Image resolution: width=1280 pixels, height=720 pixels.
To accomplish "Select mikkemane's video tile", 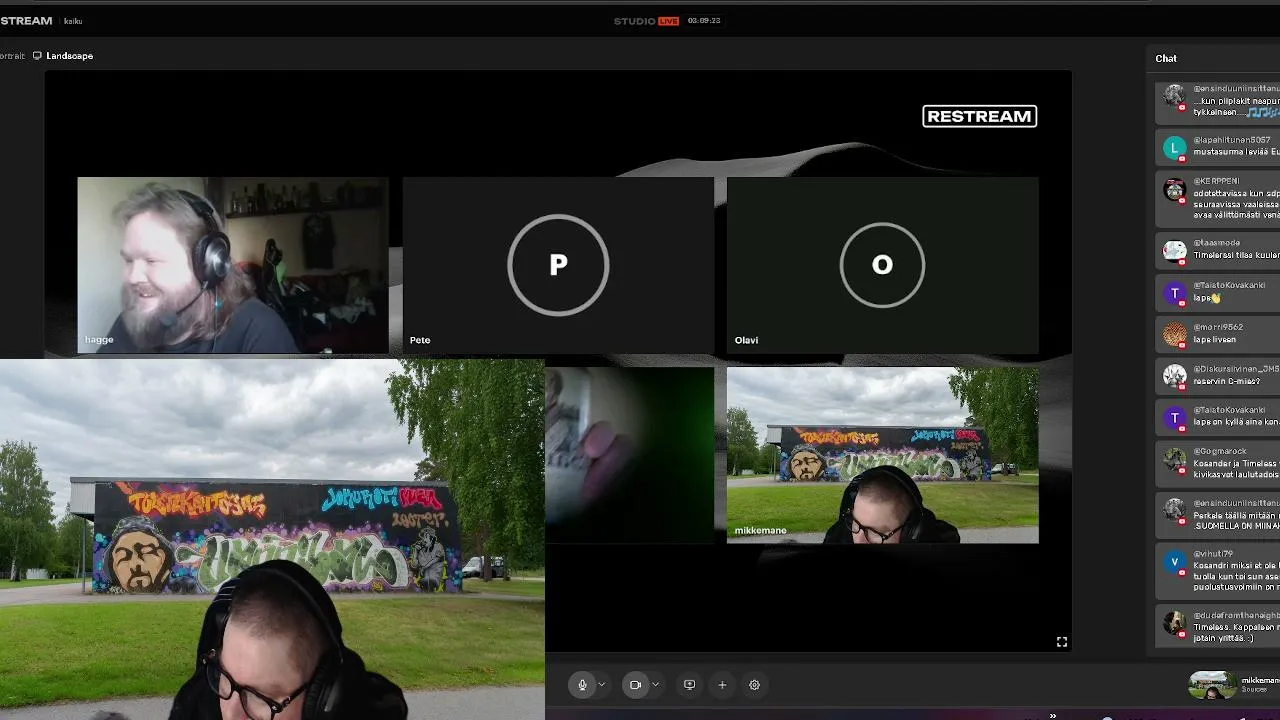I will (x=883, y=455).
